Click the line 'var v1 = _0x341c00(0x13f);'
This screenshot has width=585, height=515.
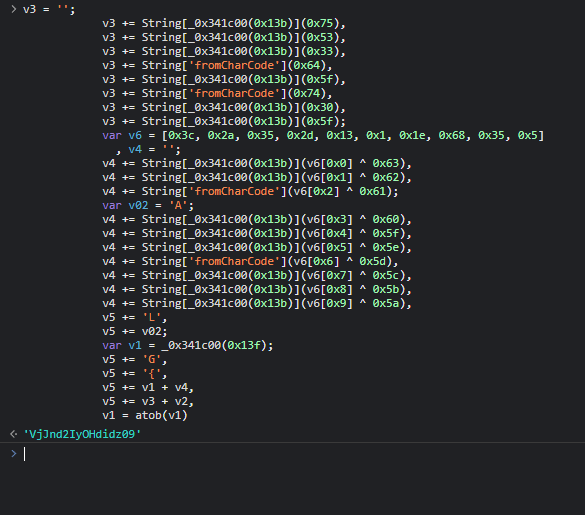coord(188,345)
